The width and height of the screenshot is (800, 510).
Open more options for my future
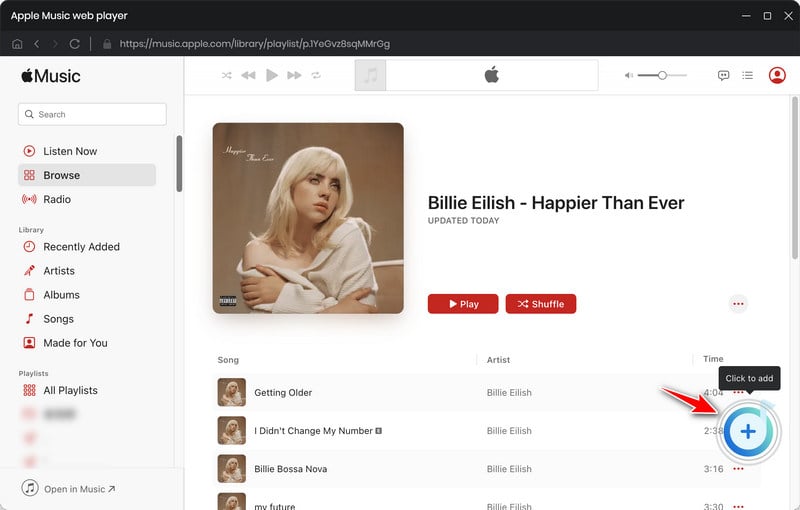click(x=738, y=506)
